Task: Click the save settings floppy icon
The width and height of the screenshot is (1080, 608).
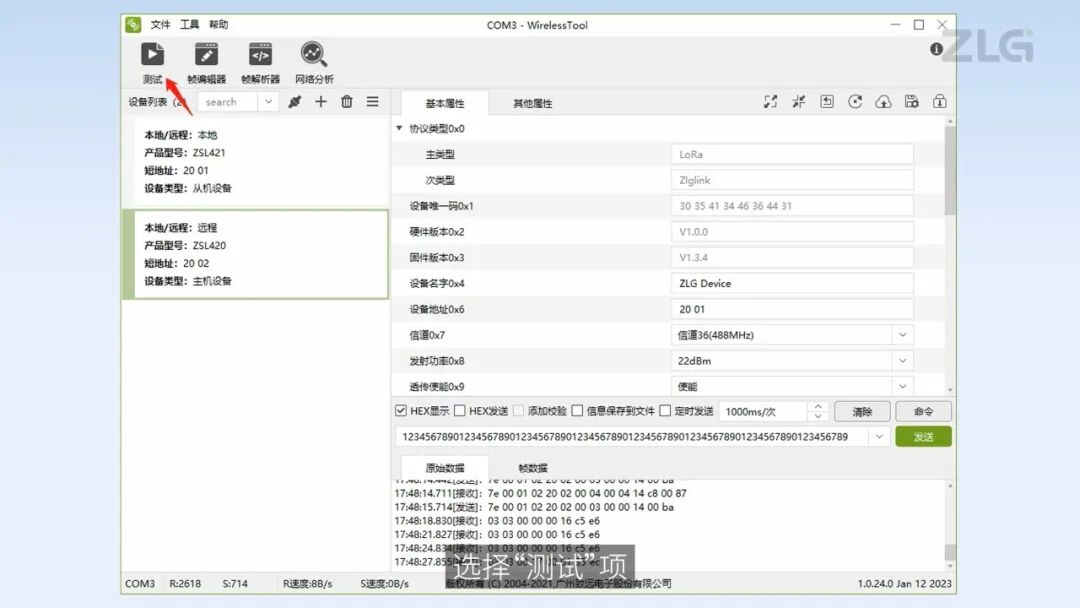Action: (912, 102)
